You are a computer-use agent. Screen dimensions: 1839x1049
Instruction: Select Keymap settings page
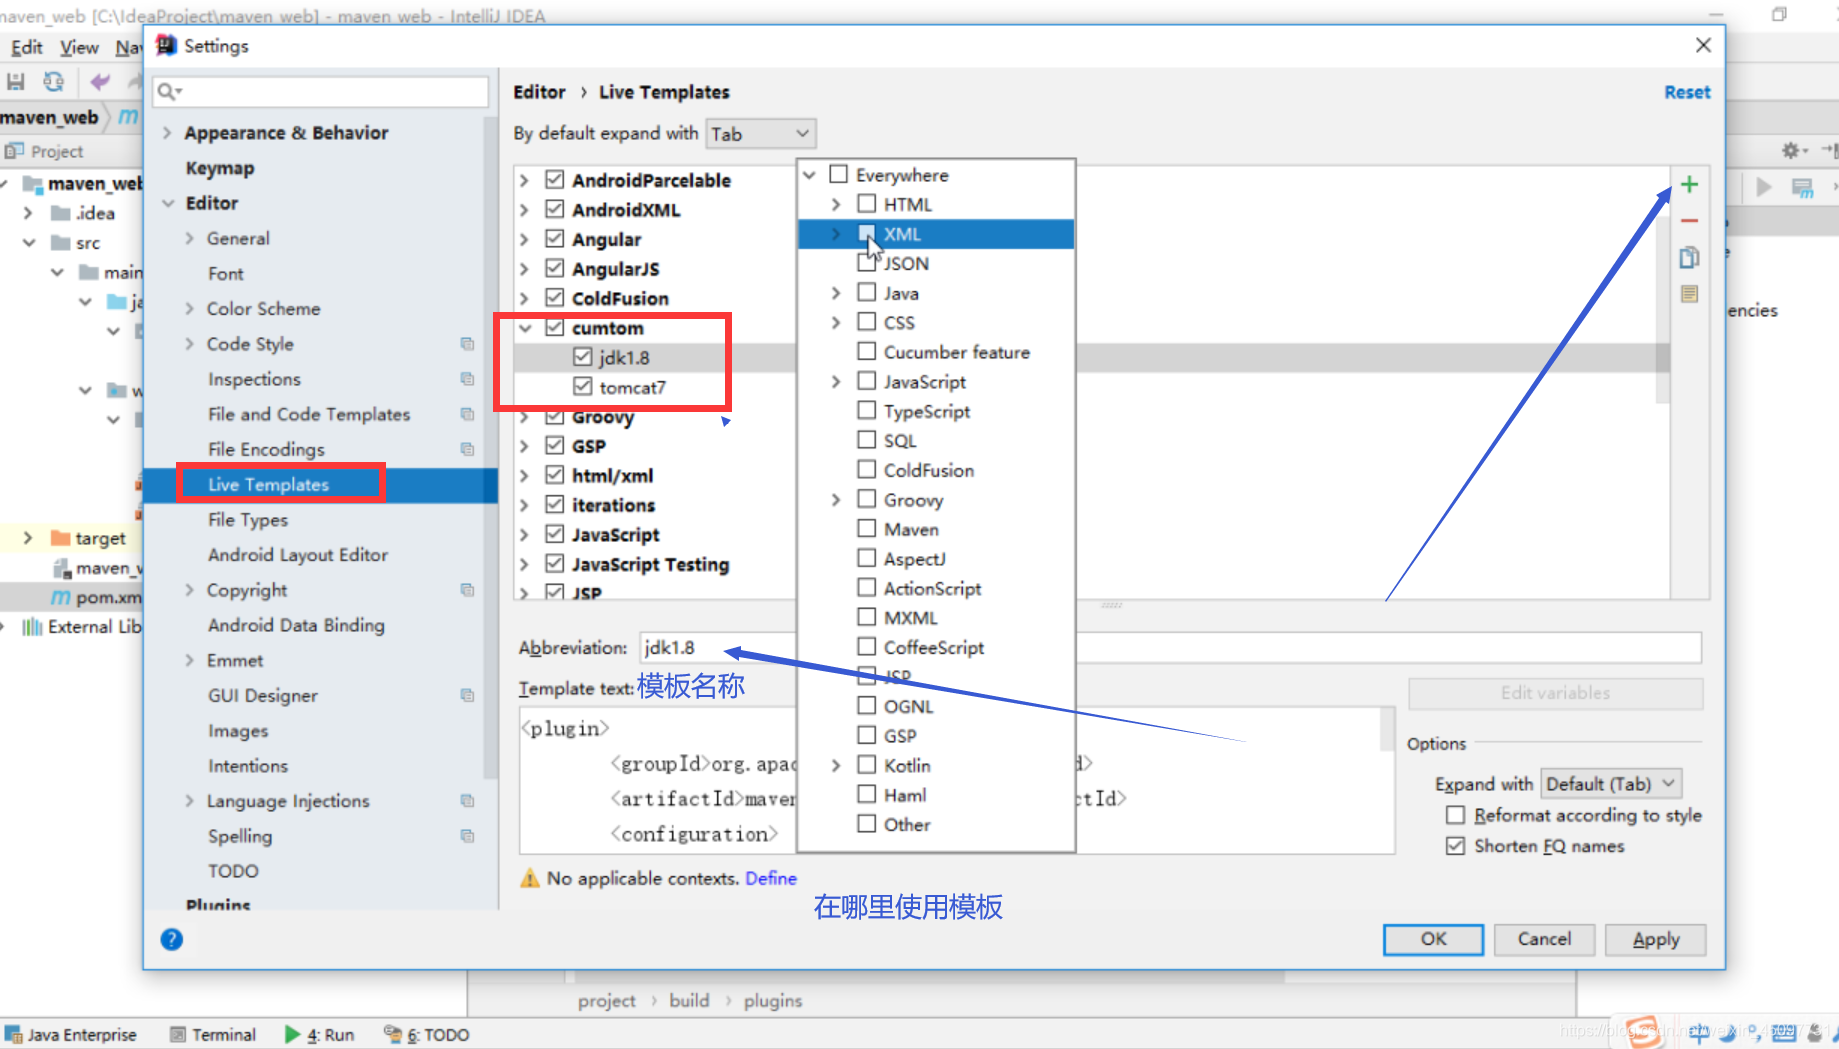tap(220, 168)
